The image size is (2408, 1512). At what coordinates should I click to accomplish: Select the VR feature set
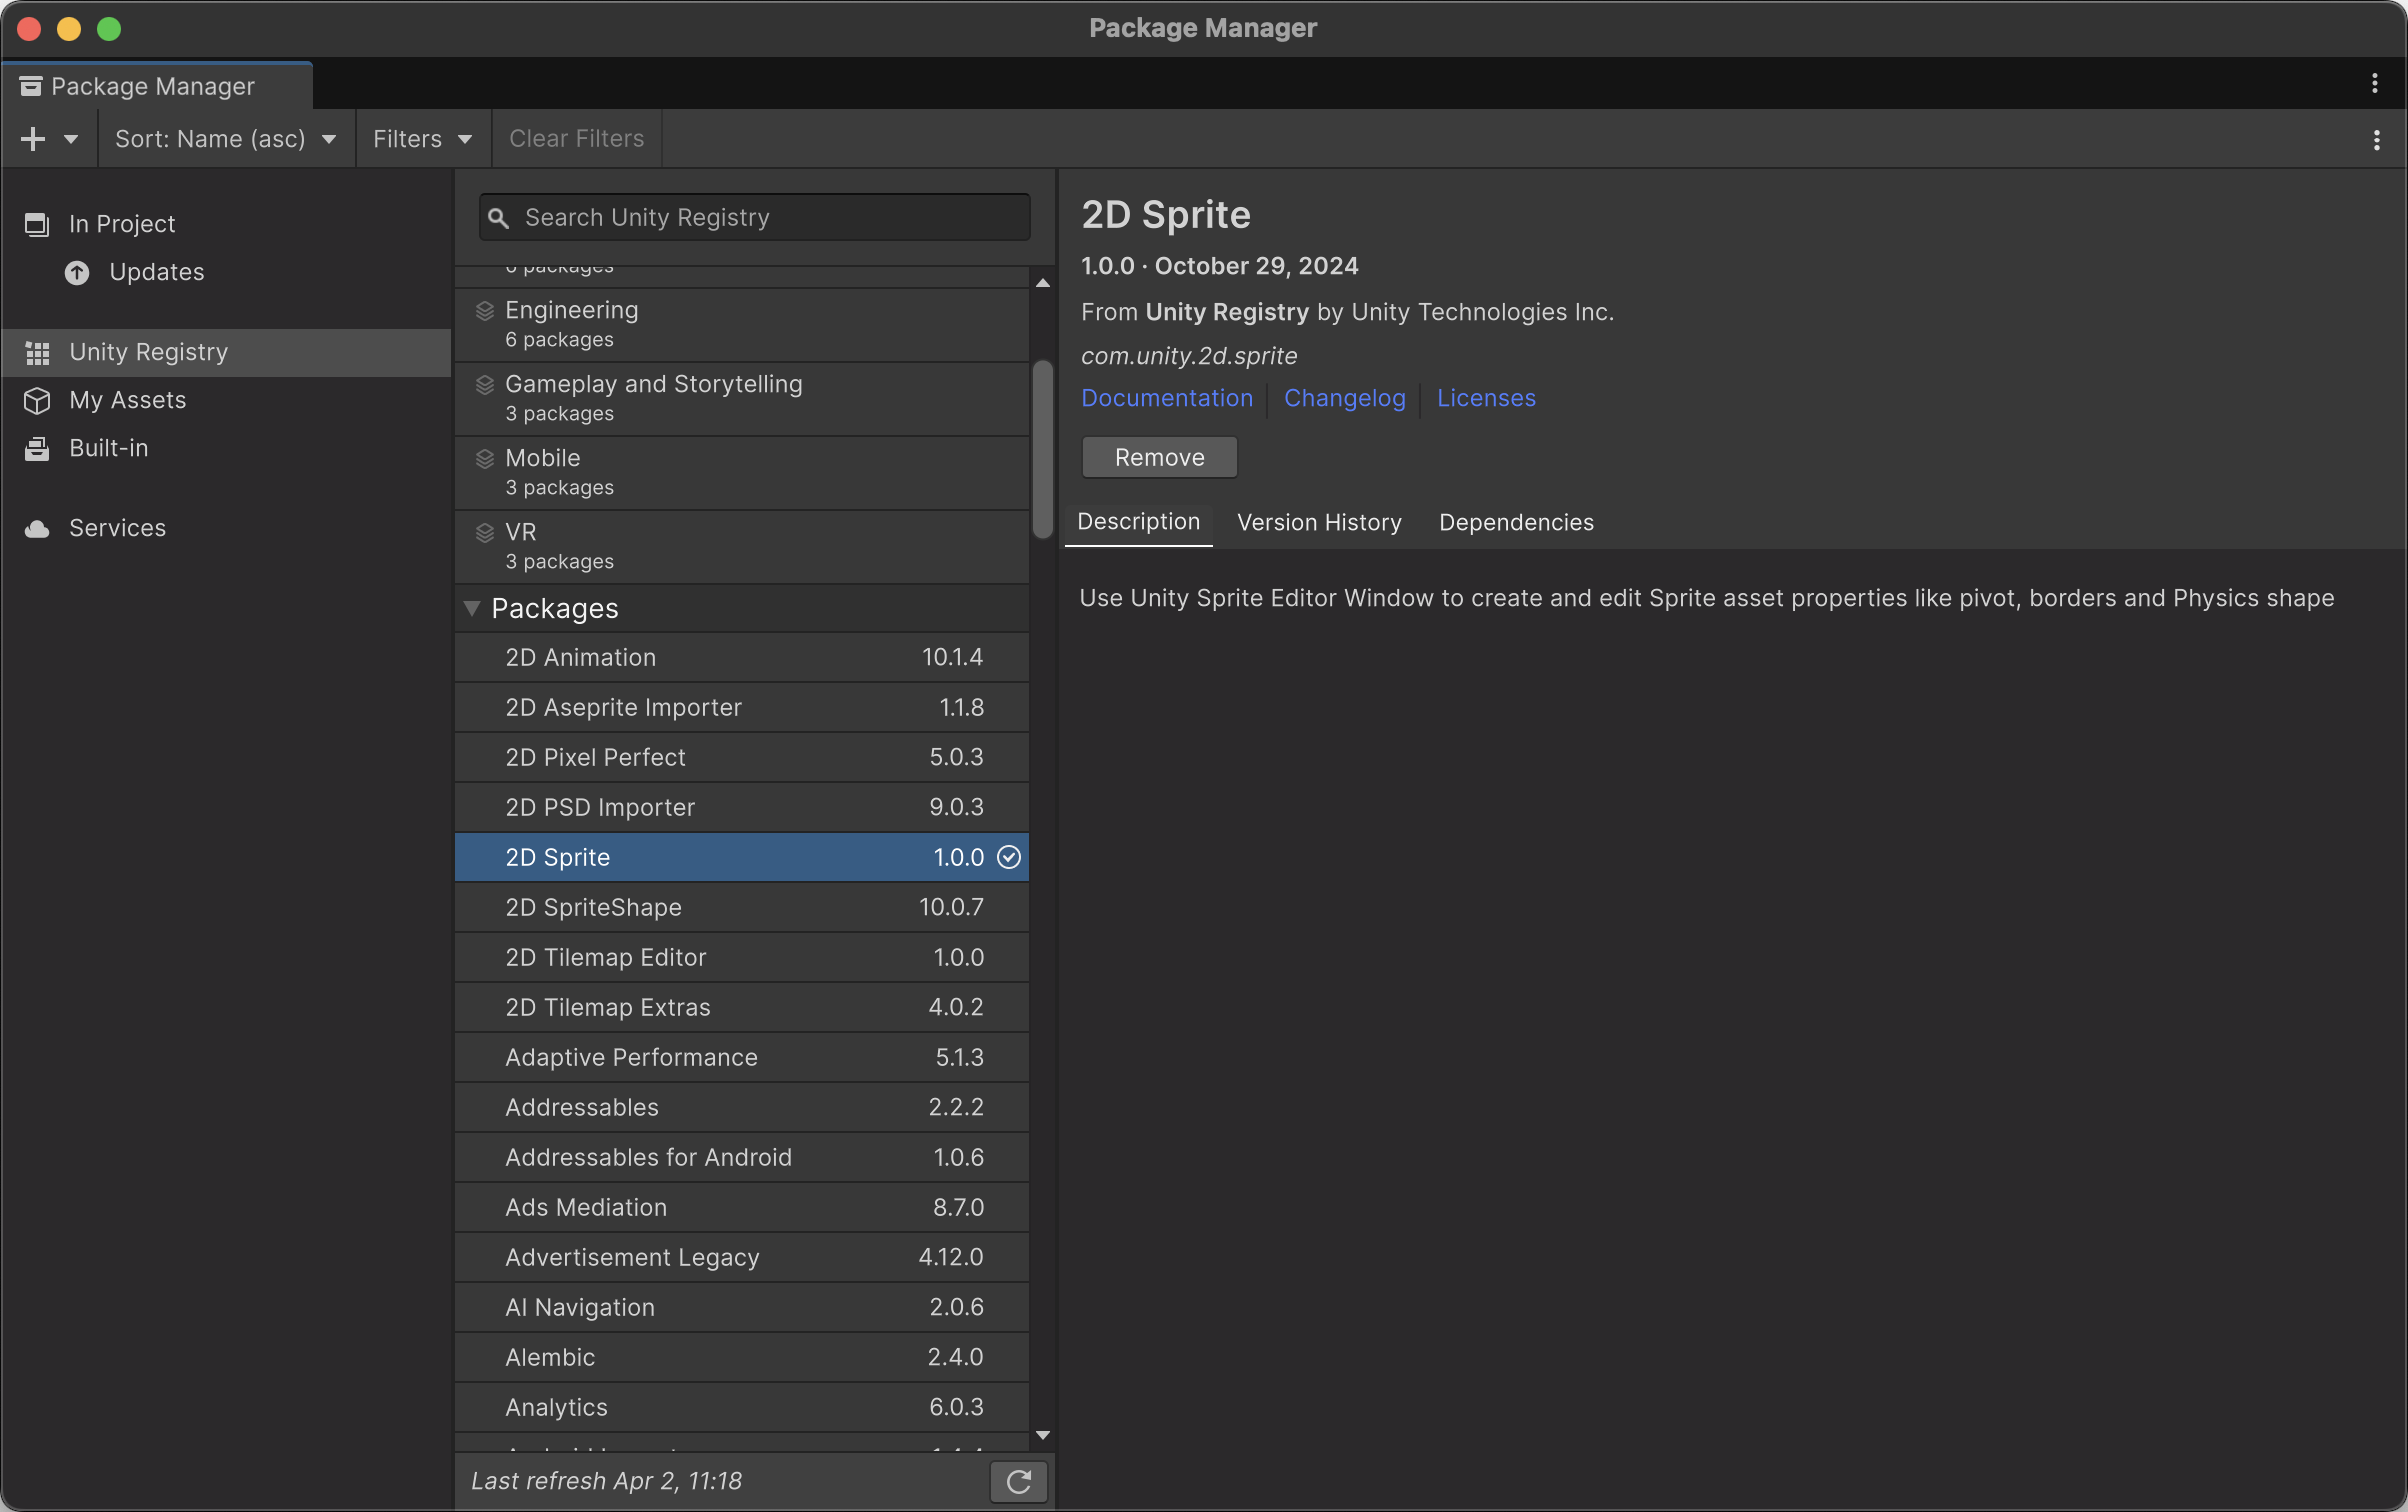[x=742, y=547]
